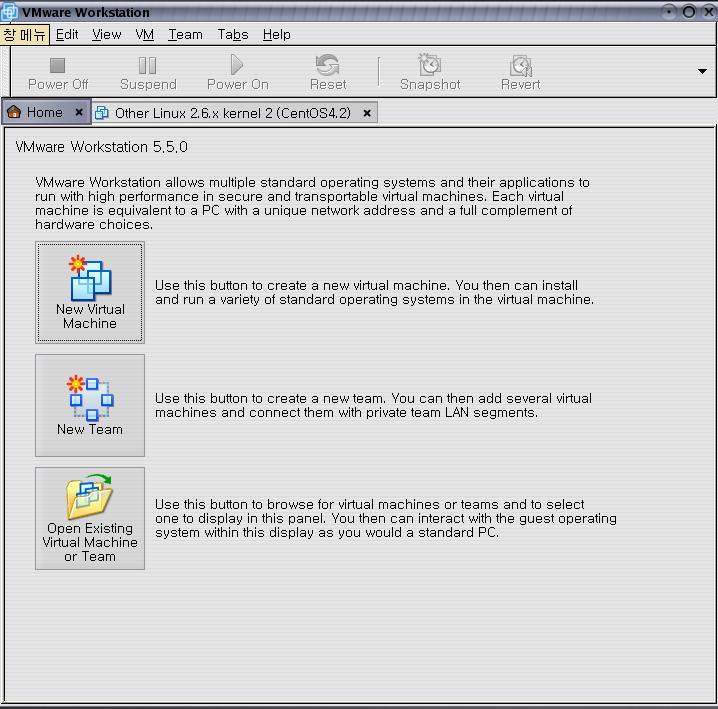
Task: Click the 'VMware Workstation 5.5.0' heading text
Action: point(101,147)
